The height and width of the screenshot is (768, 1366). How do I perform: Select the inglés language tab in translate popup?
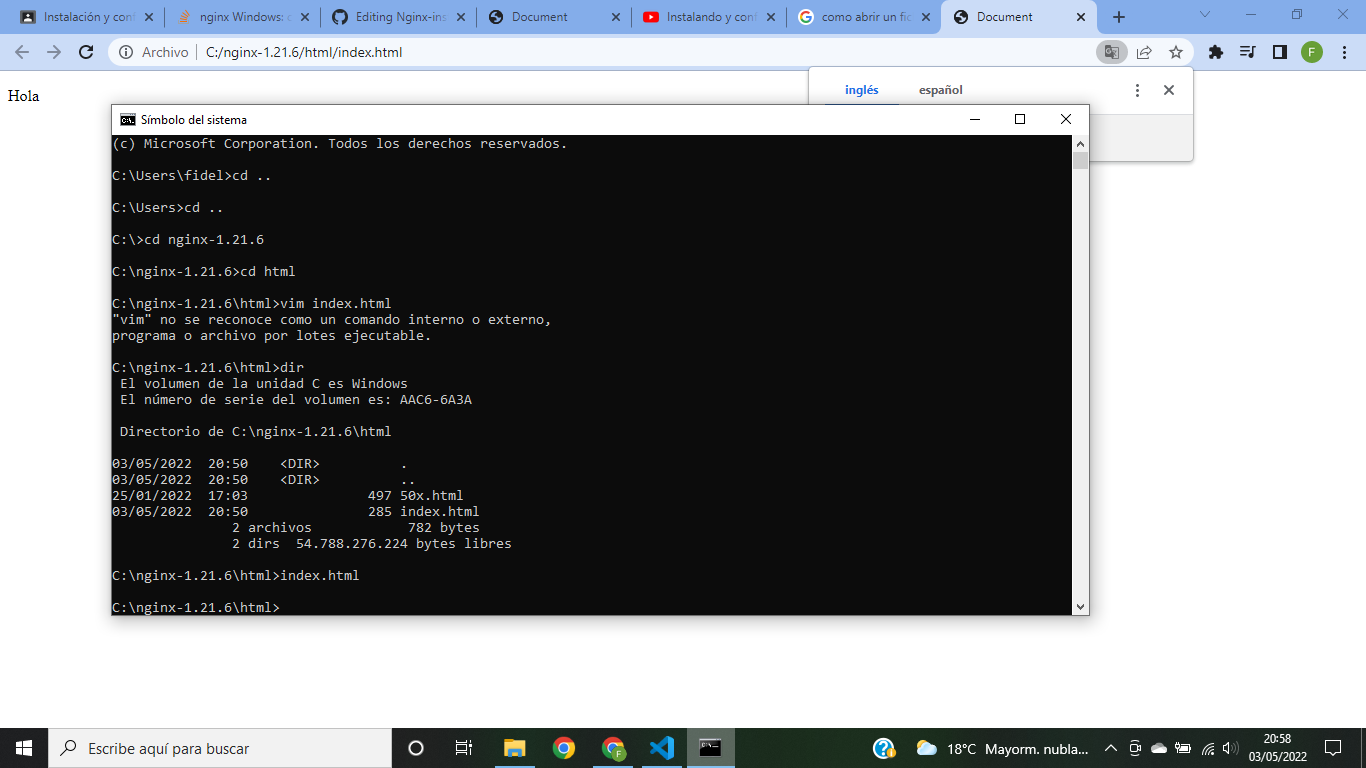(862, 90)
